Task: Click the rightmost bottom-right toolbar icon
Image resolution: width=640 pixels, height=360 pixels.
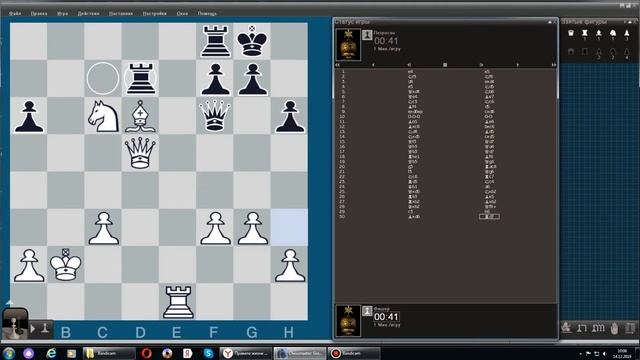Action: 631,328
